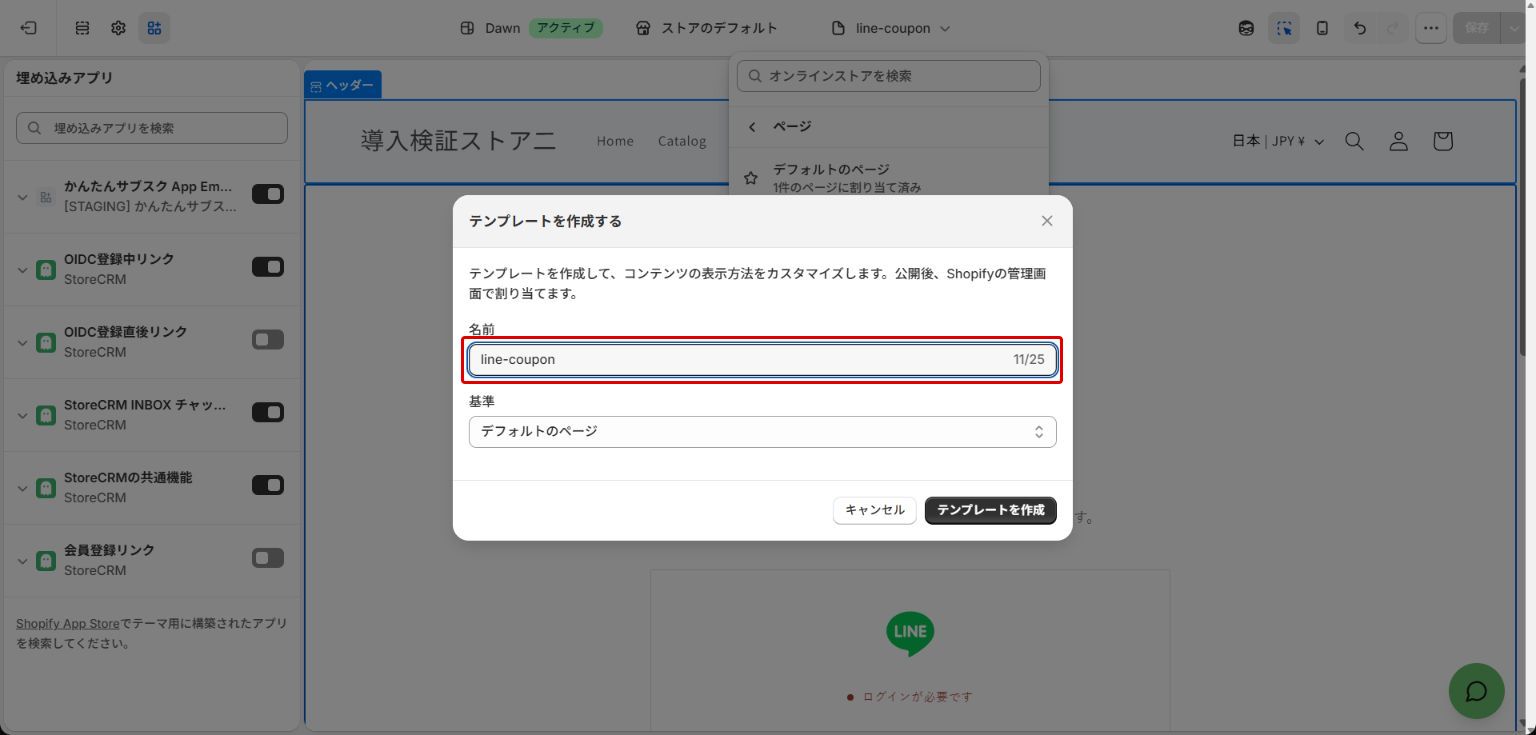
Task: Switch to mobile preview icon
Action: coord(1322,28)
